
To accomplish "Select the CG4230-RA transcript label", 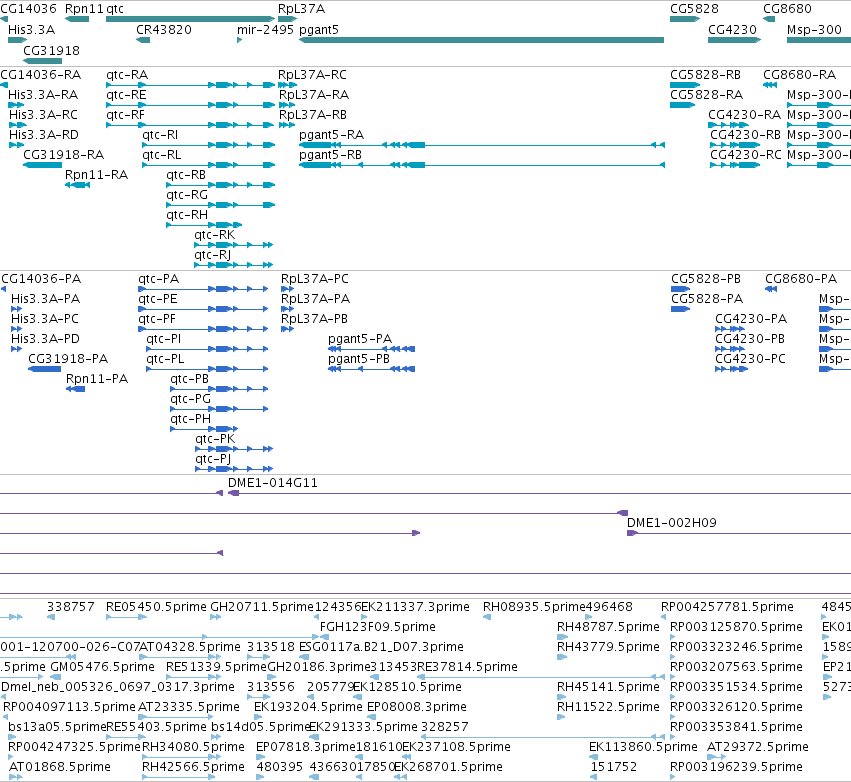I will tap(745, 115).
